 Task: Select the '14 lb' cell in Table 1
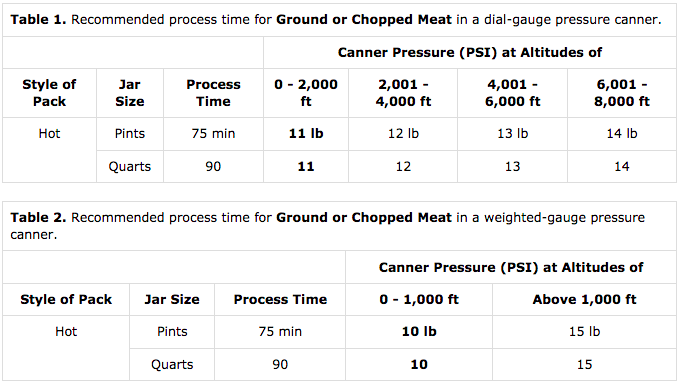point(621,134)
